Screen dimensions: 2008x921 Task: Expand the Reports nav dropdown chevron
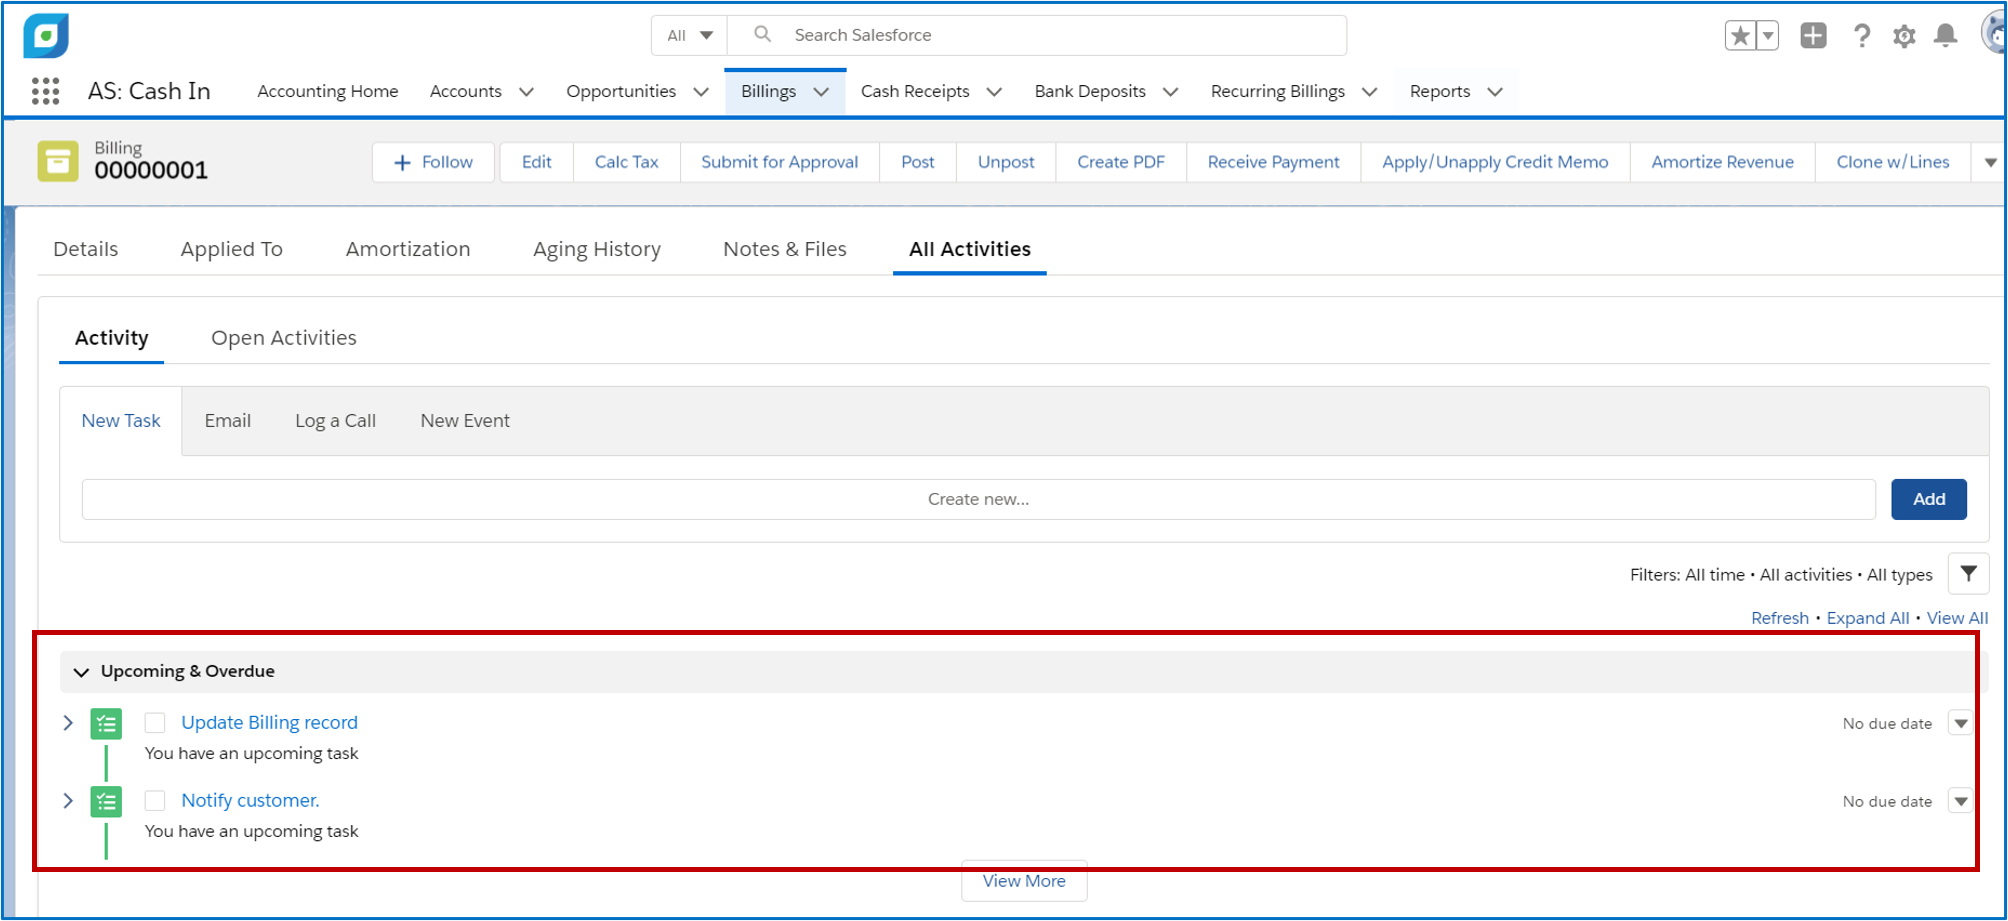click(x=1495, y=92)
